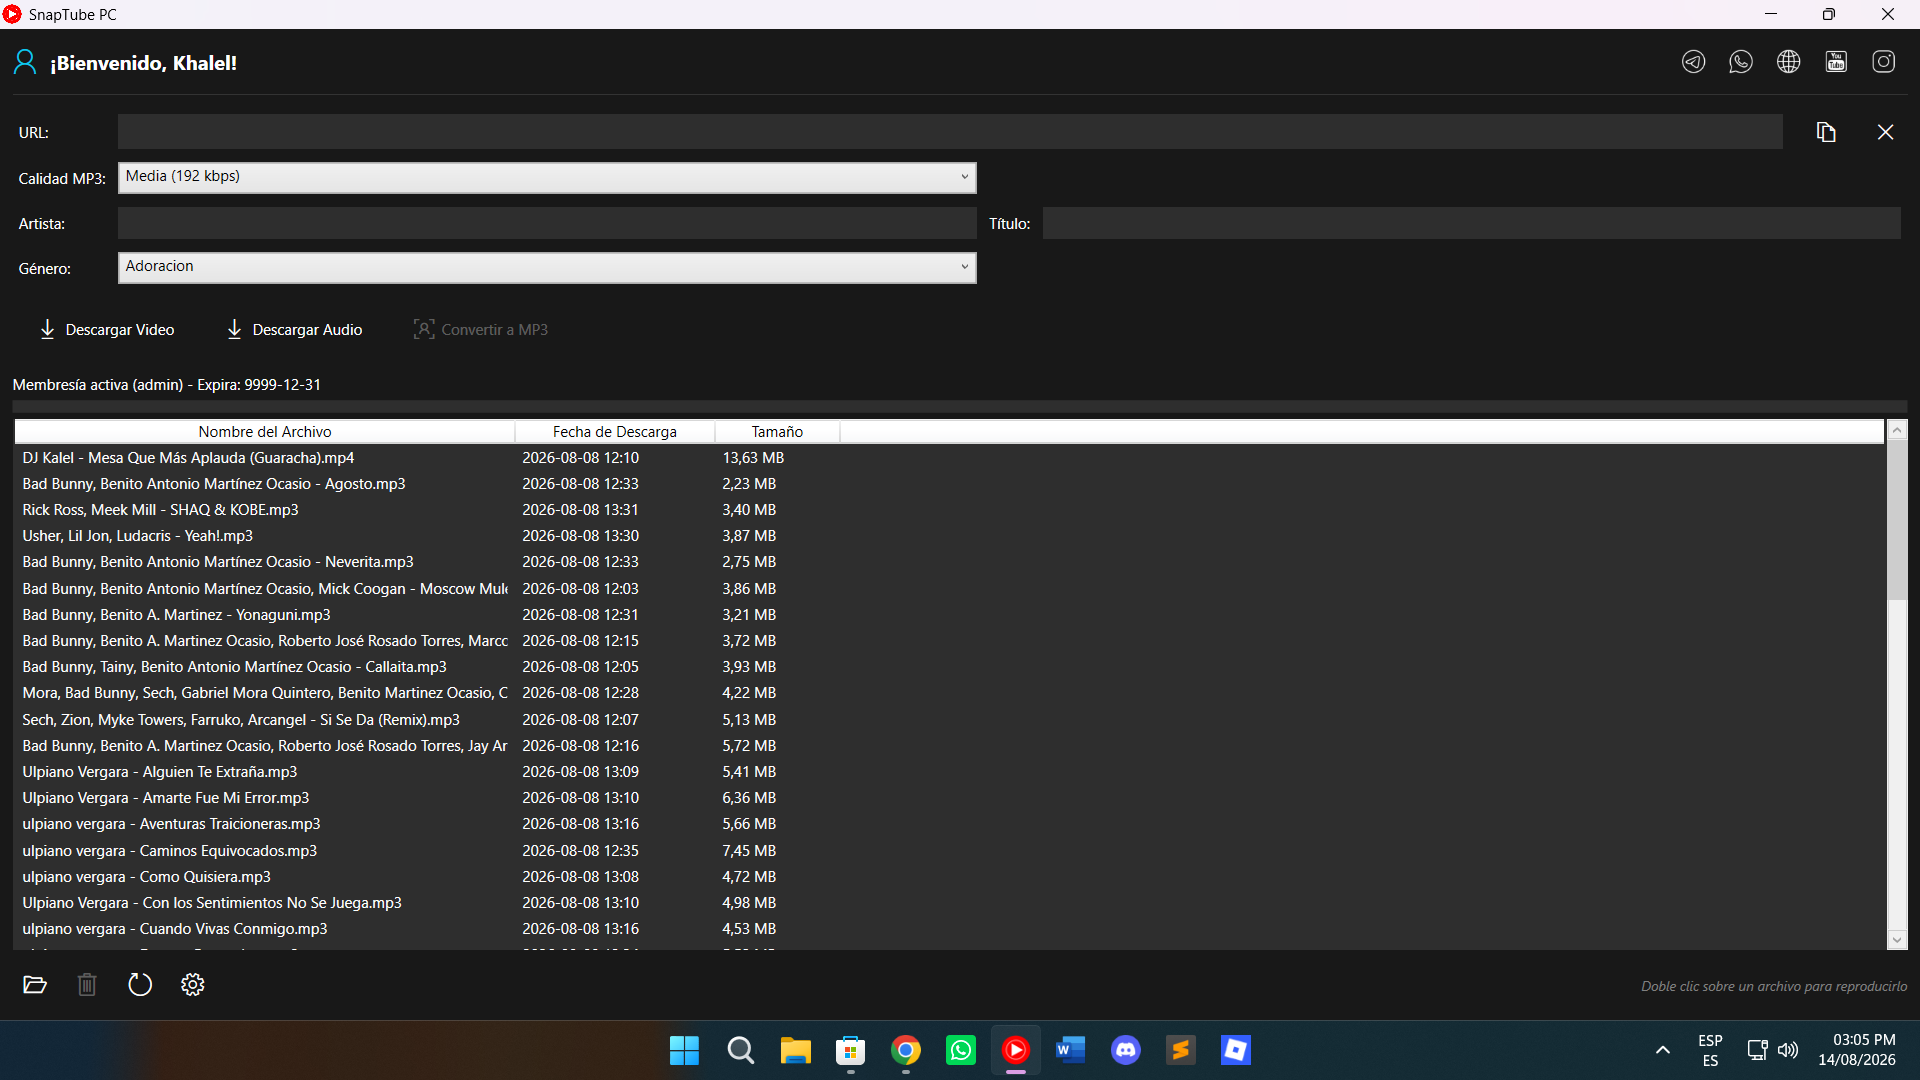Open Microsoft Store from taskbar
This screenshot has width=1920, height=1080.
click(x=851, y=1050)
